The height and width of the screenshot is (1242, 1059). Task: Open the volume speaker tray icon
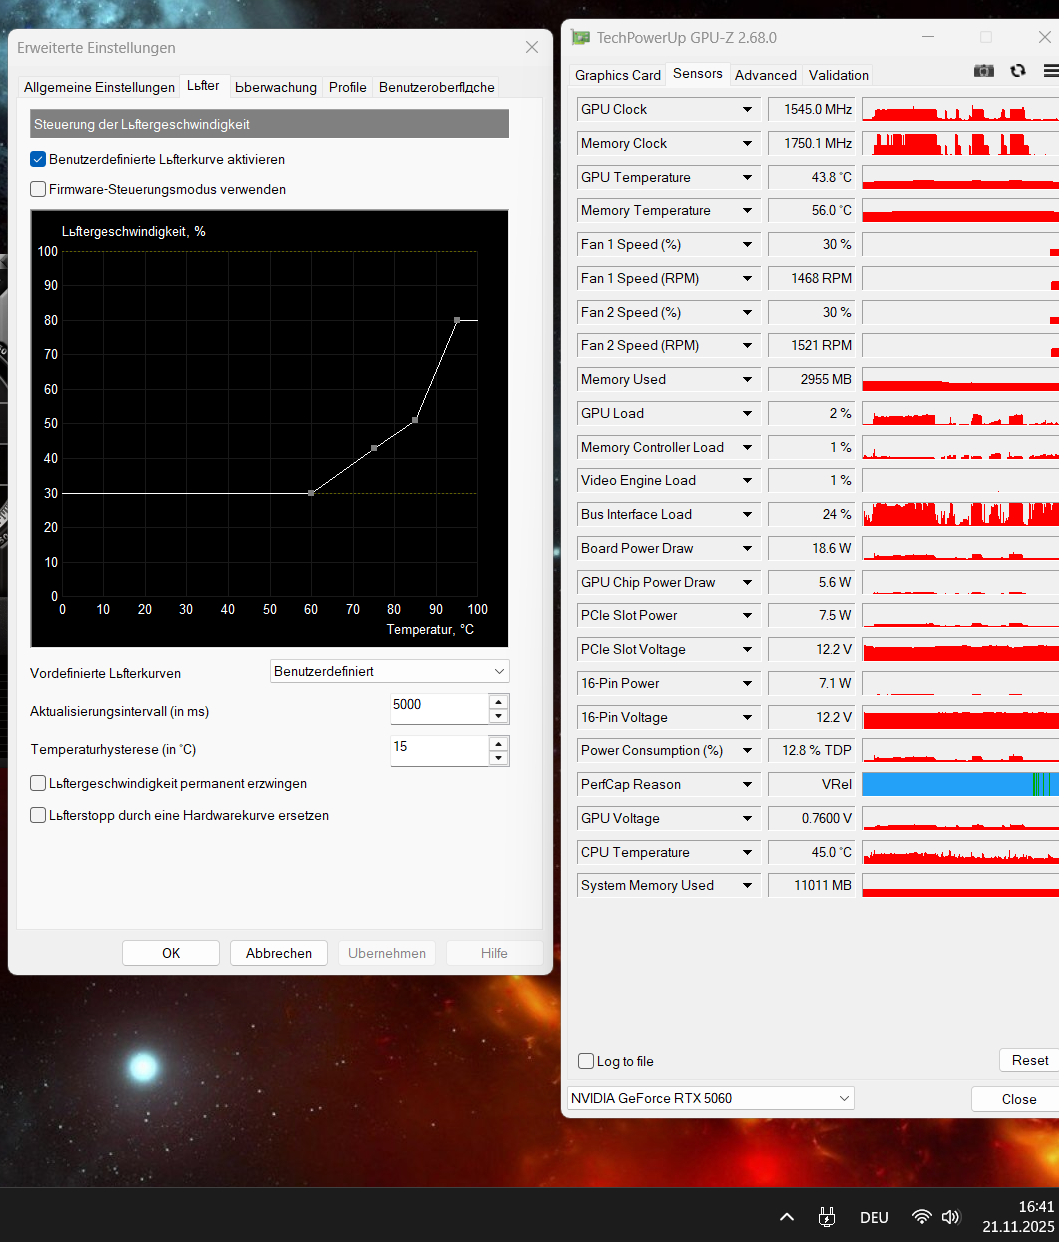tap(951, 1217)
